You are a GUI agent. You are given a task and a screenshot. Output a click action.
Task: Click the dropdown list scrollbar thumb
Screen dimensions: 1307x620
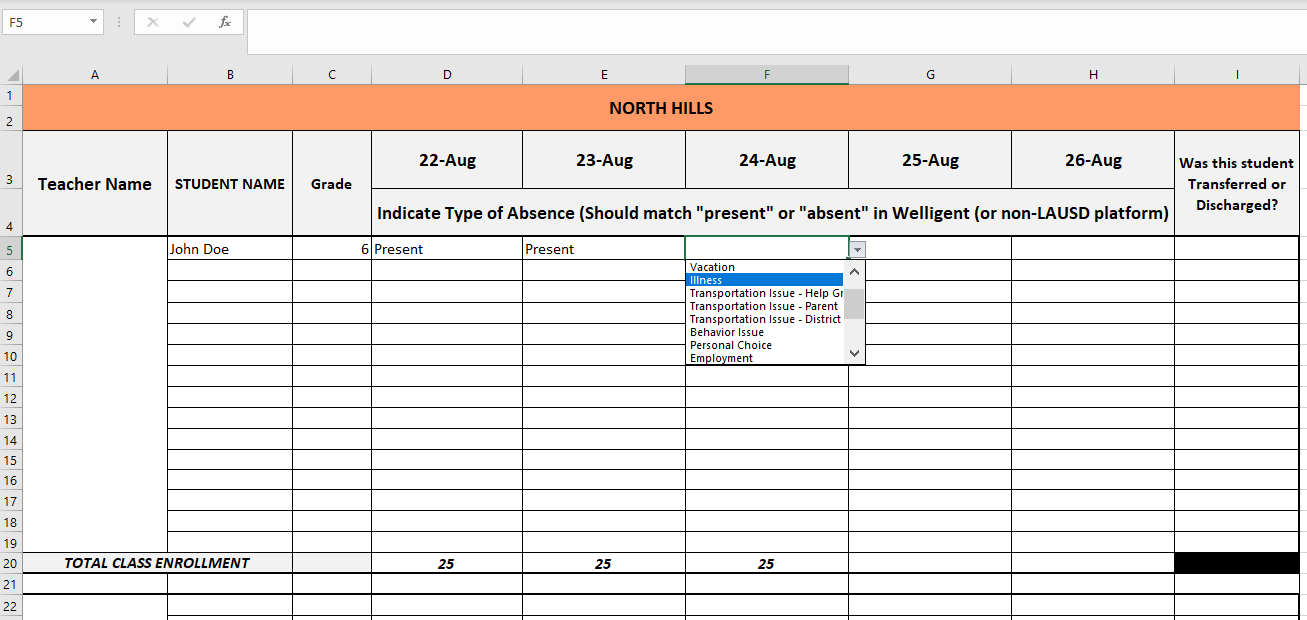[854, 303]
